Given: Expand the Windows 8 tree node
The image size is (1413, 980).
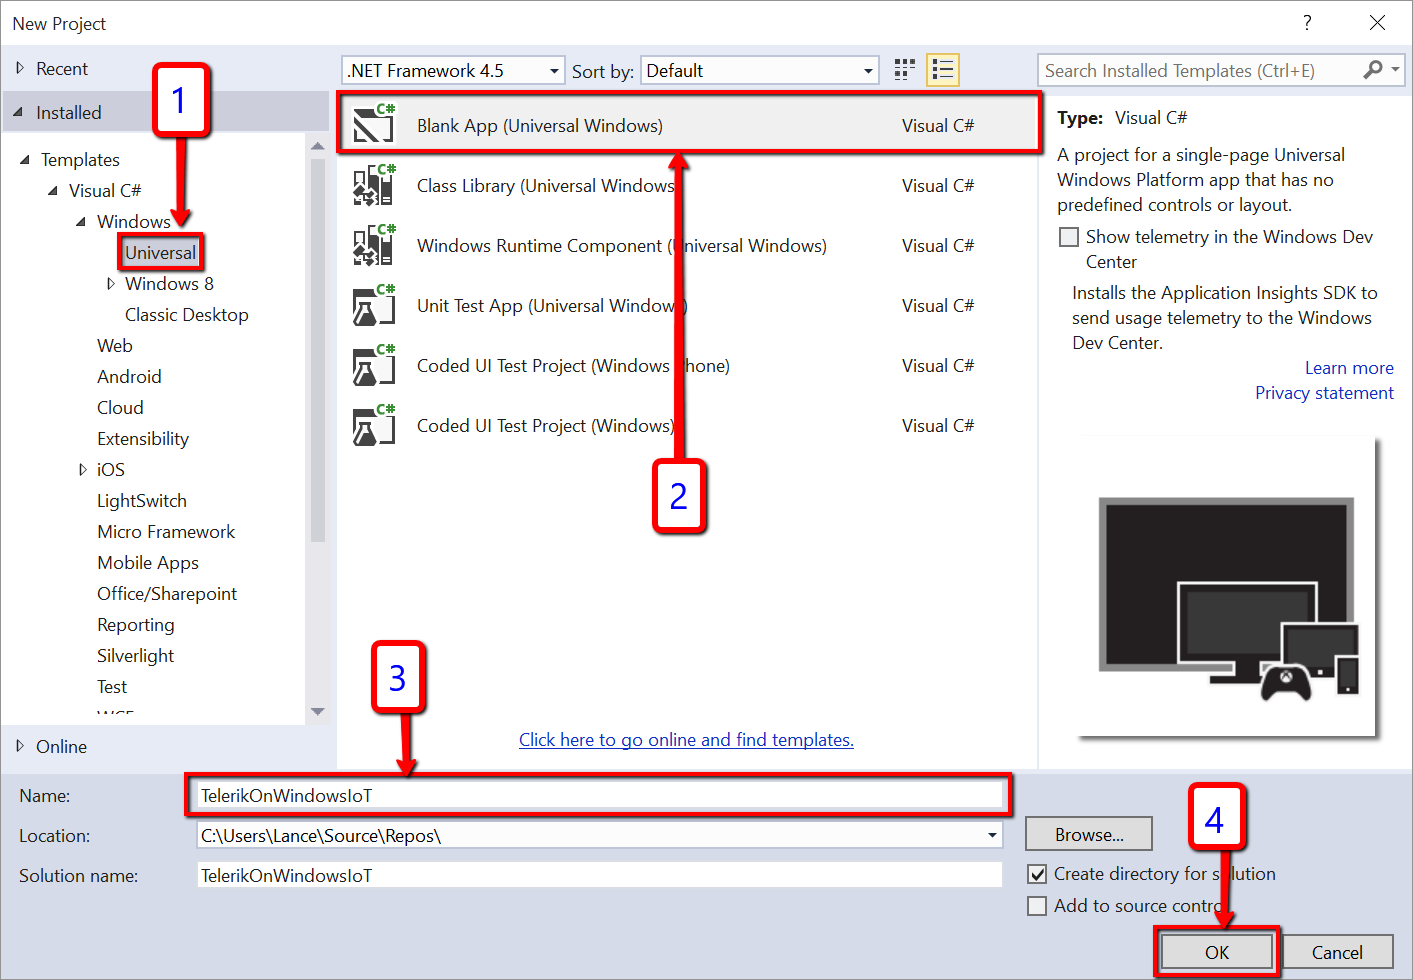Looking at the screenshot, I should pyautogui.click(x=111, y=284).
